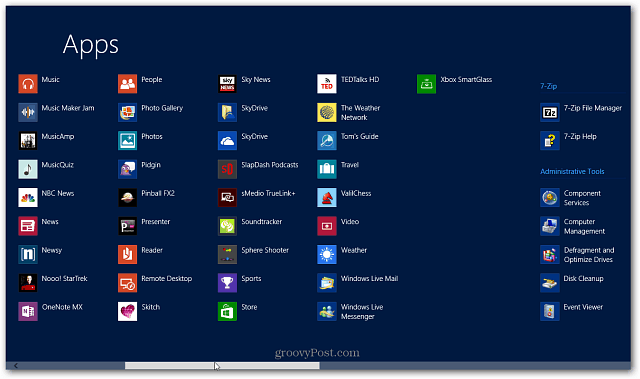Launch the People app icon
The image size is (640, 379).
(x=127, y=84)
